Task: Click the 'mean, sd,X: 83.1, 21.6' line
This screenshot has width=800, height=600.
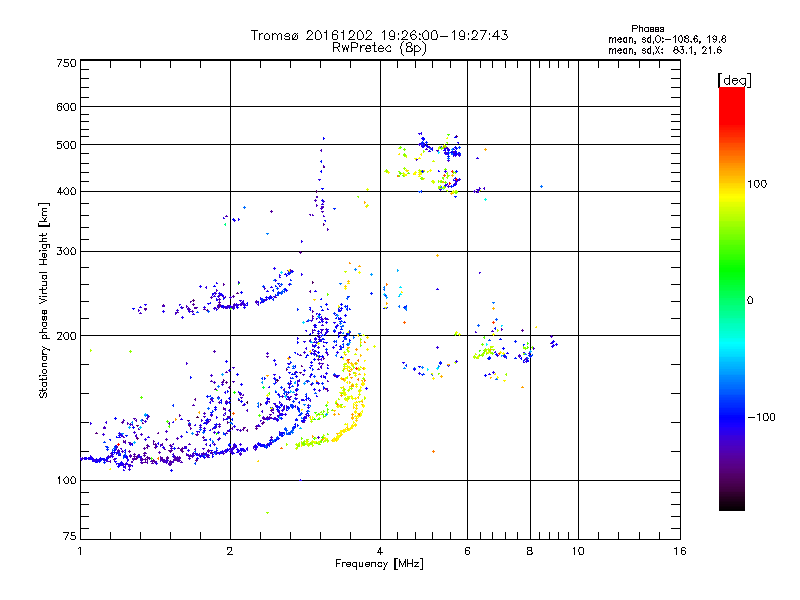Action: pos(665,50)
